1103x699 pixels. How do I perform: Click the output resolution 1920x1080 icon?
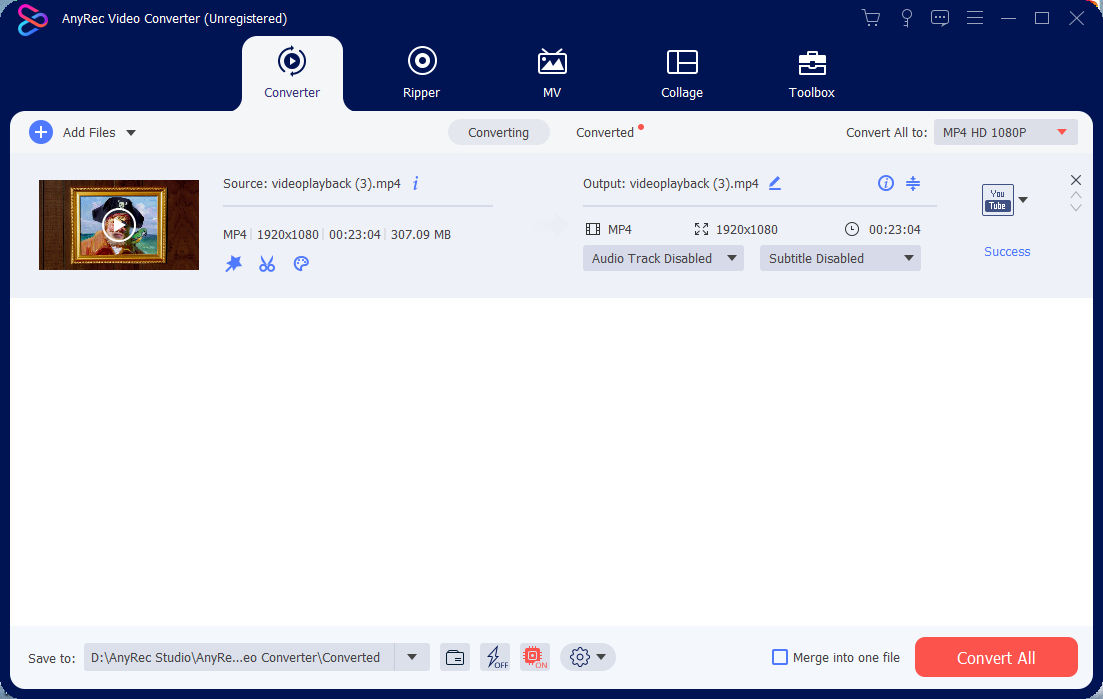pos(701,229)
